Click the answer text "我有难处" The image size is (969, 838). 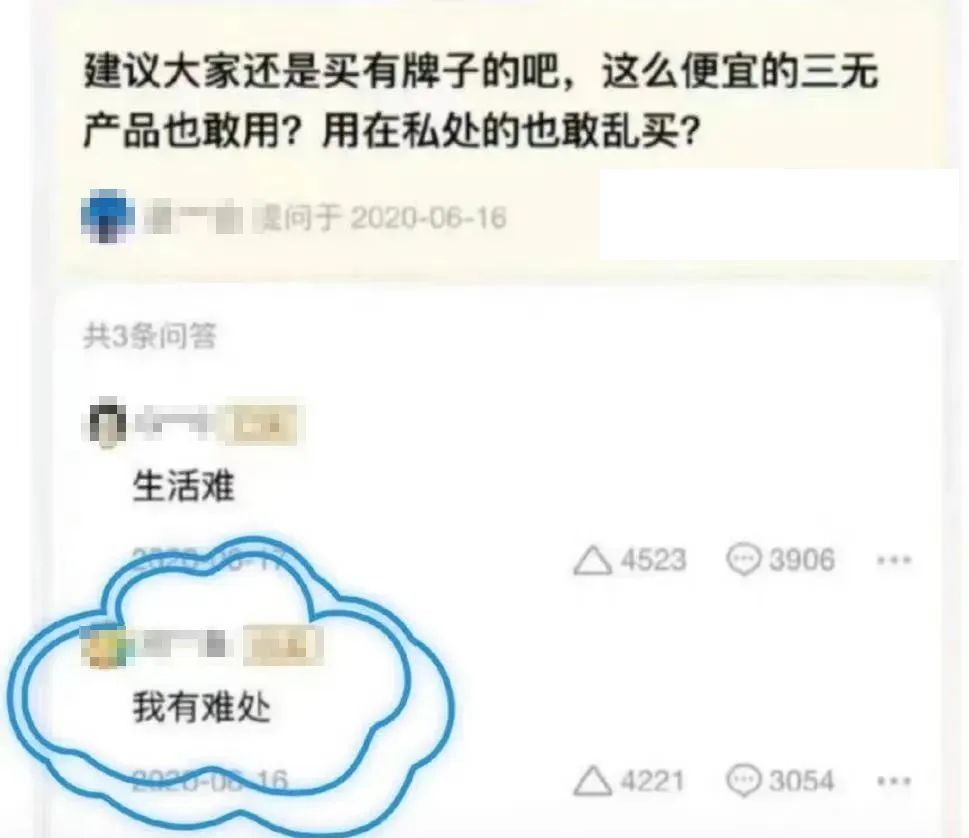201,707
